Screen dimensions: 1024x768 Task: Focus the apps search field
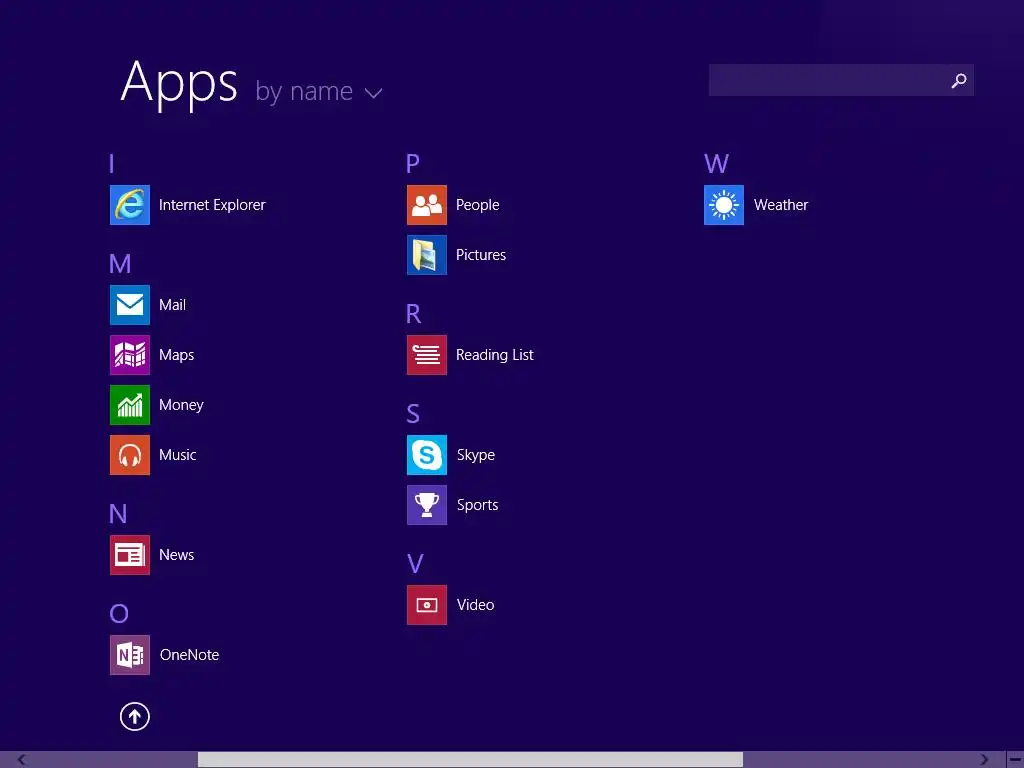coord(841,80)
